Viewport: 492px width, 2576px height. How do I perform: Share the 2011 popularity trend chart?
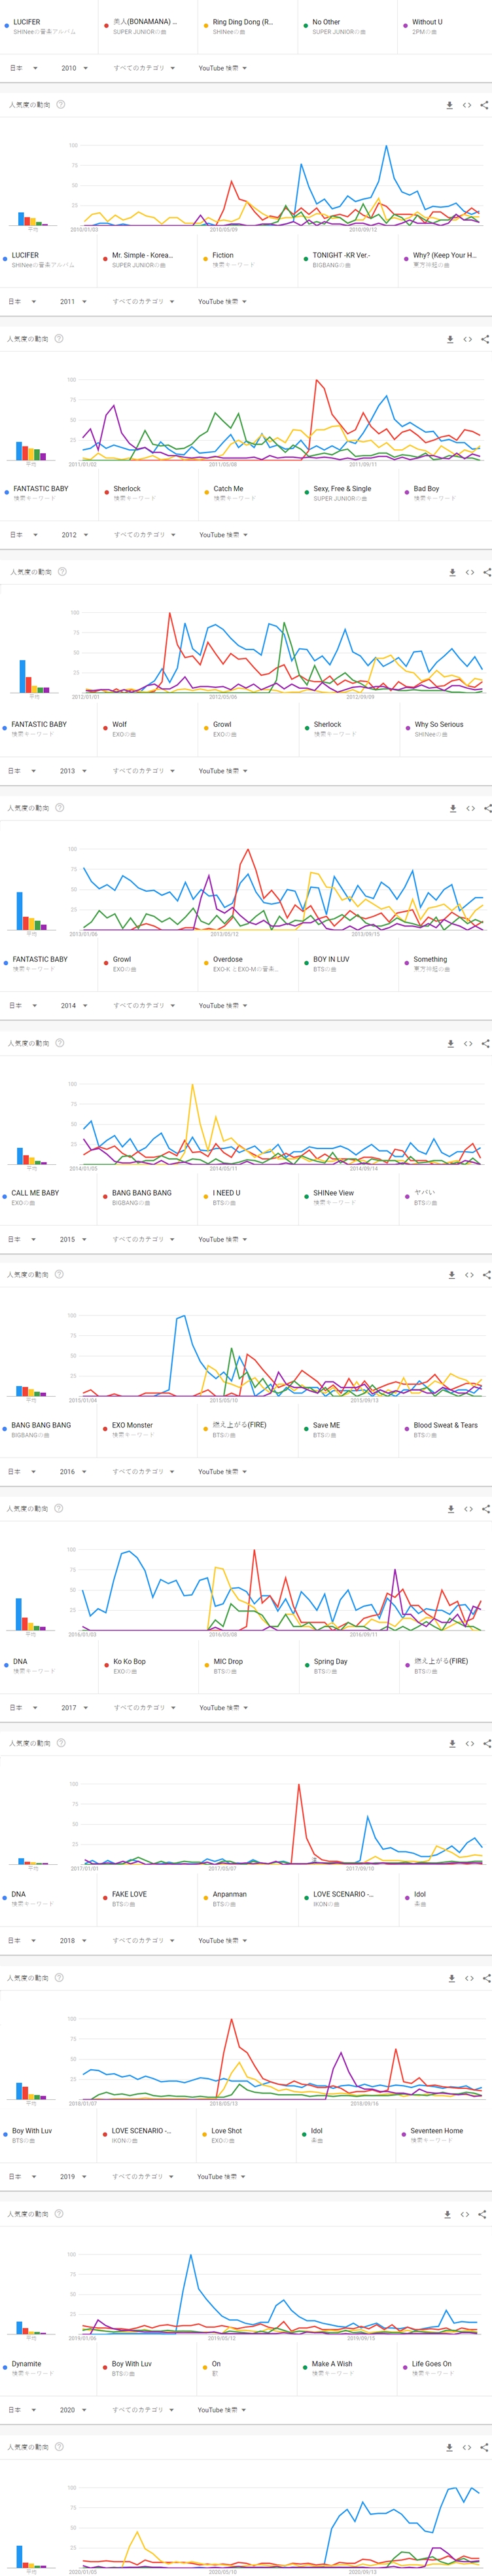(x=485, y=339)
